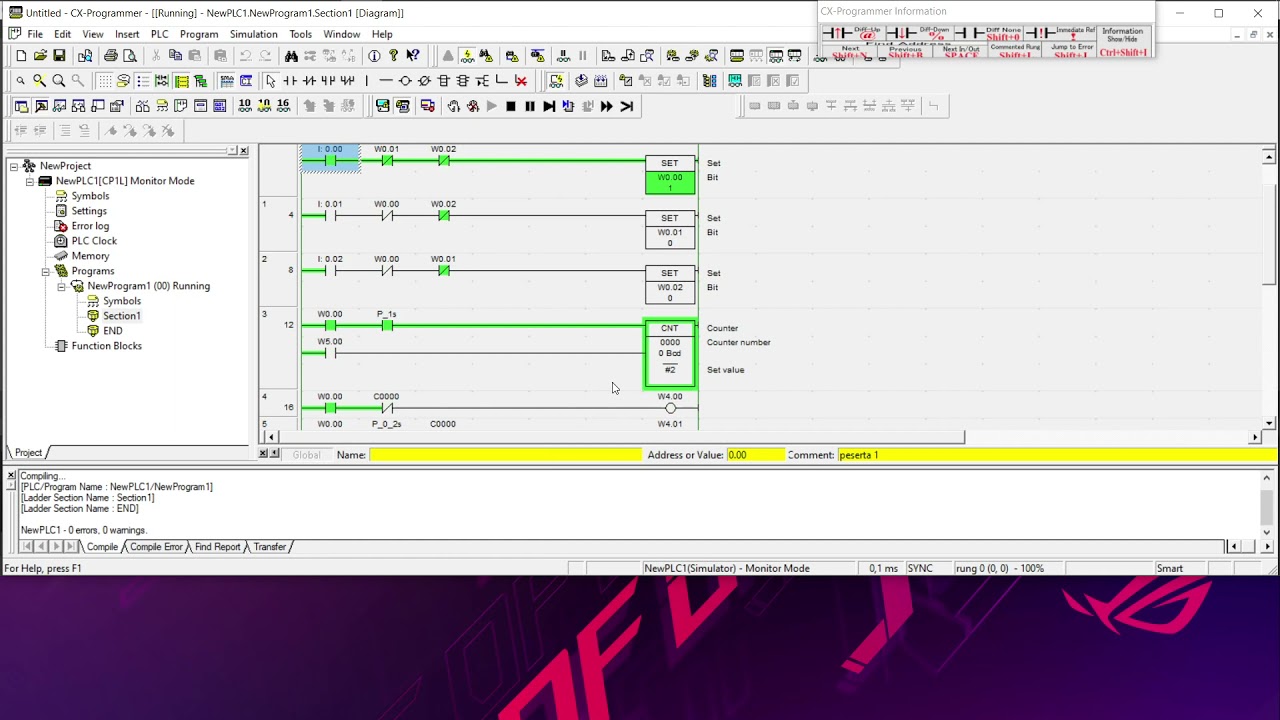
Task: Click the selection arrow pointer tool
Action: 271,81
